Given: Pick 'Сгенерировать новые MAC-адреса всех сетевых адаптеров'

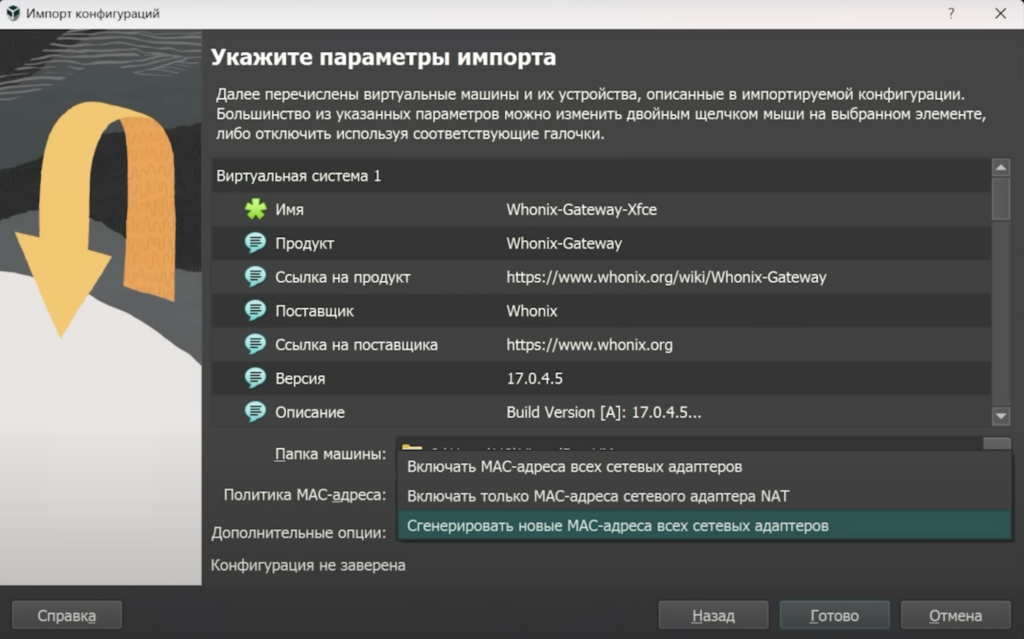Looking at the screenshot, I should pyautogui.click(x=617, y=525).
